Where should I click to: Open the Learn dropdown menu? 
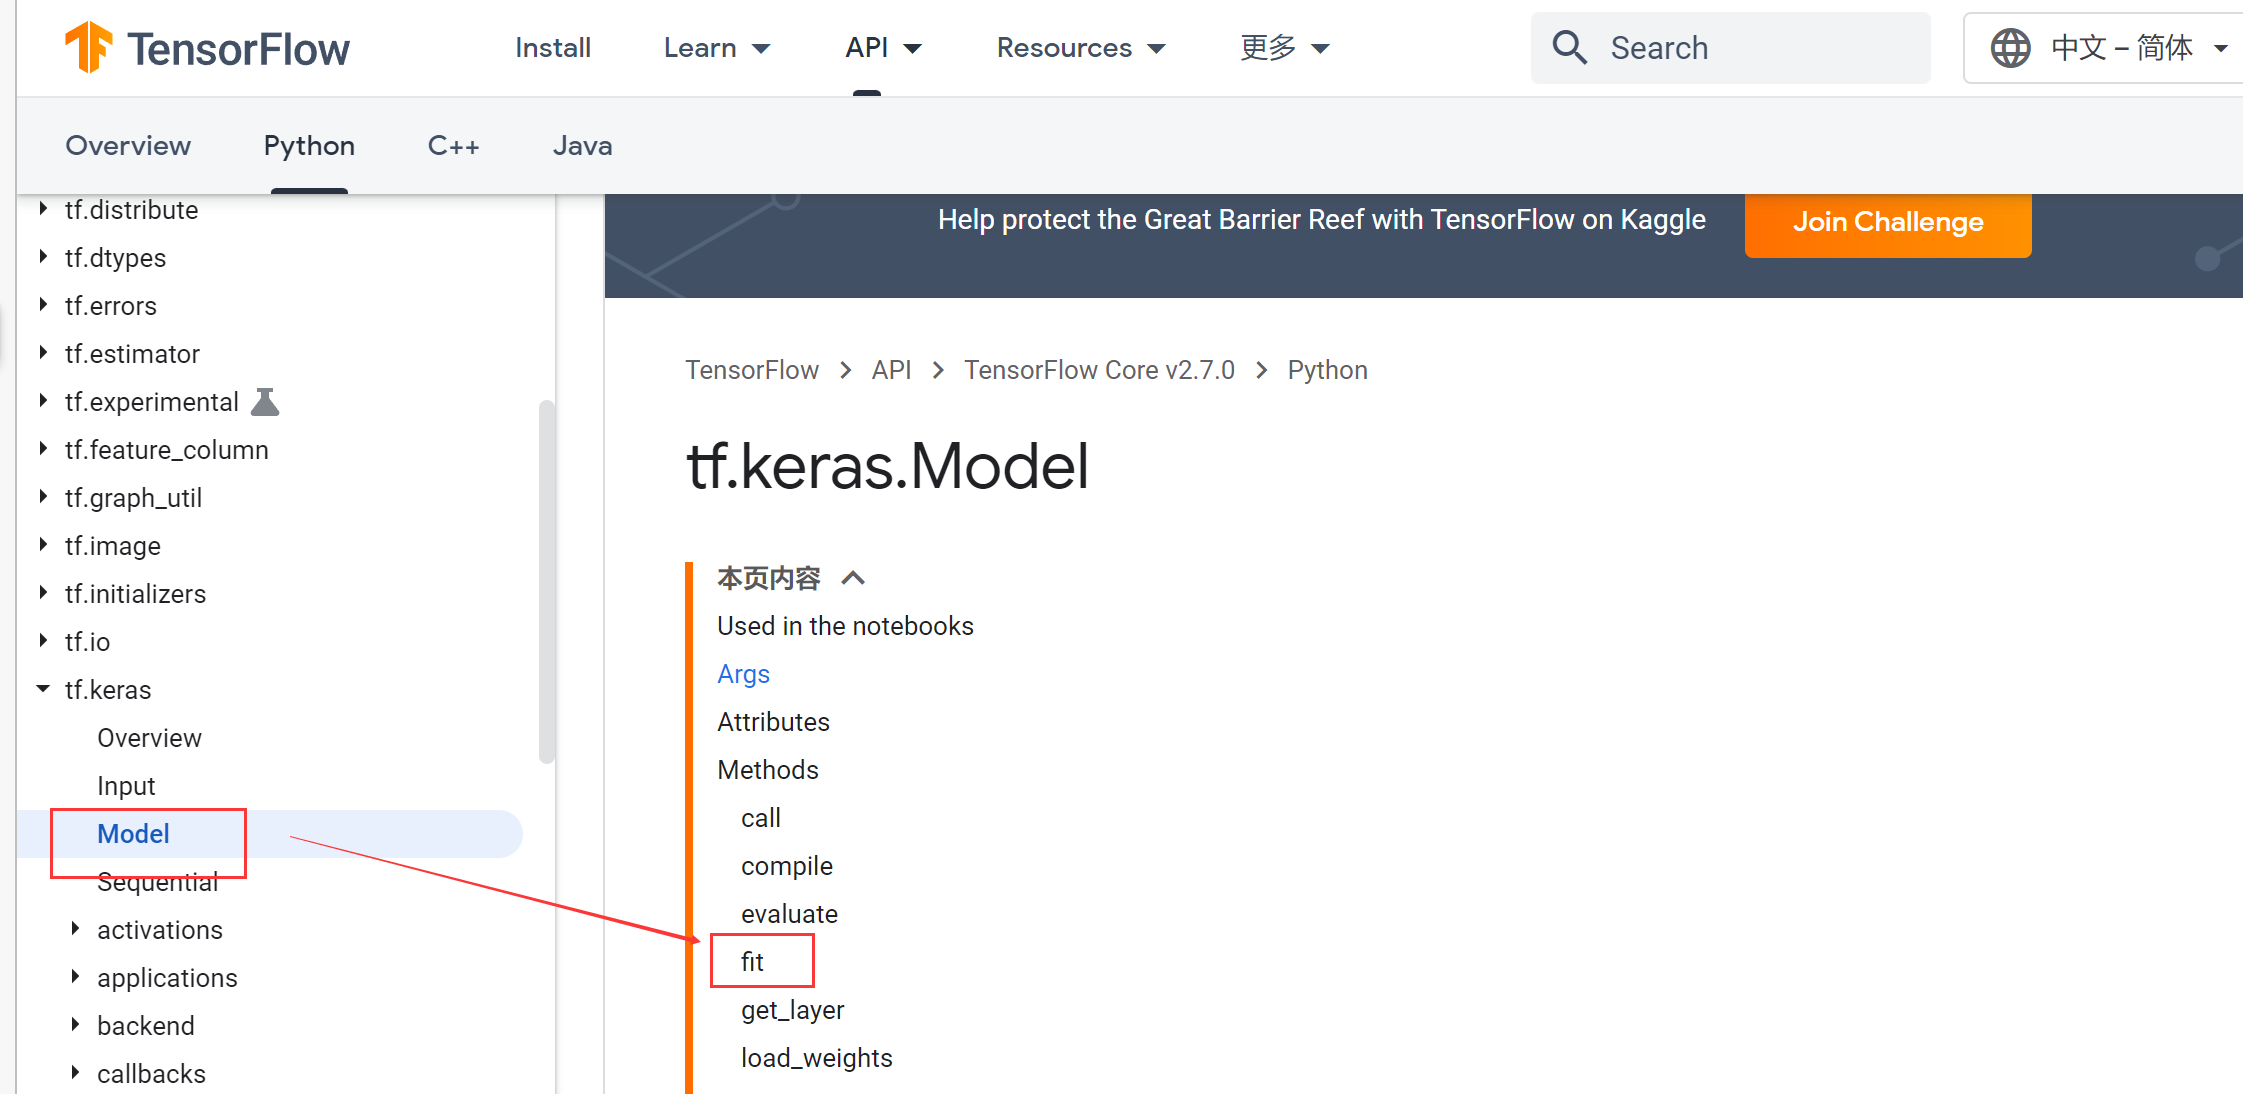point(717,48)
